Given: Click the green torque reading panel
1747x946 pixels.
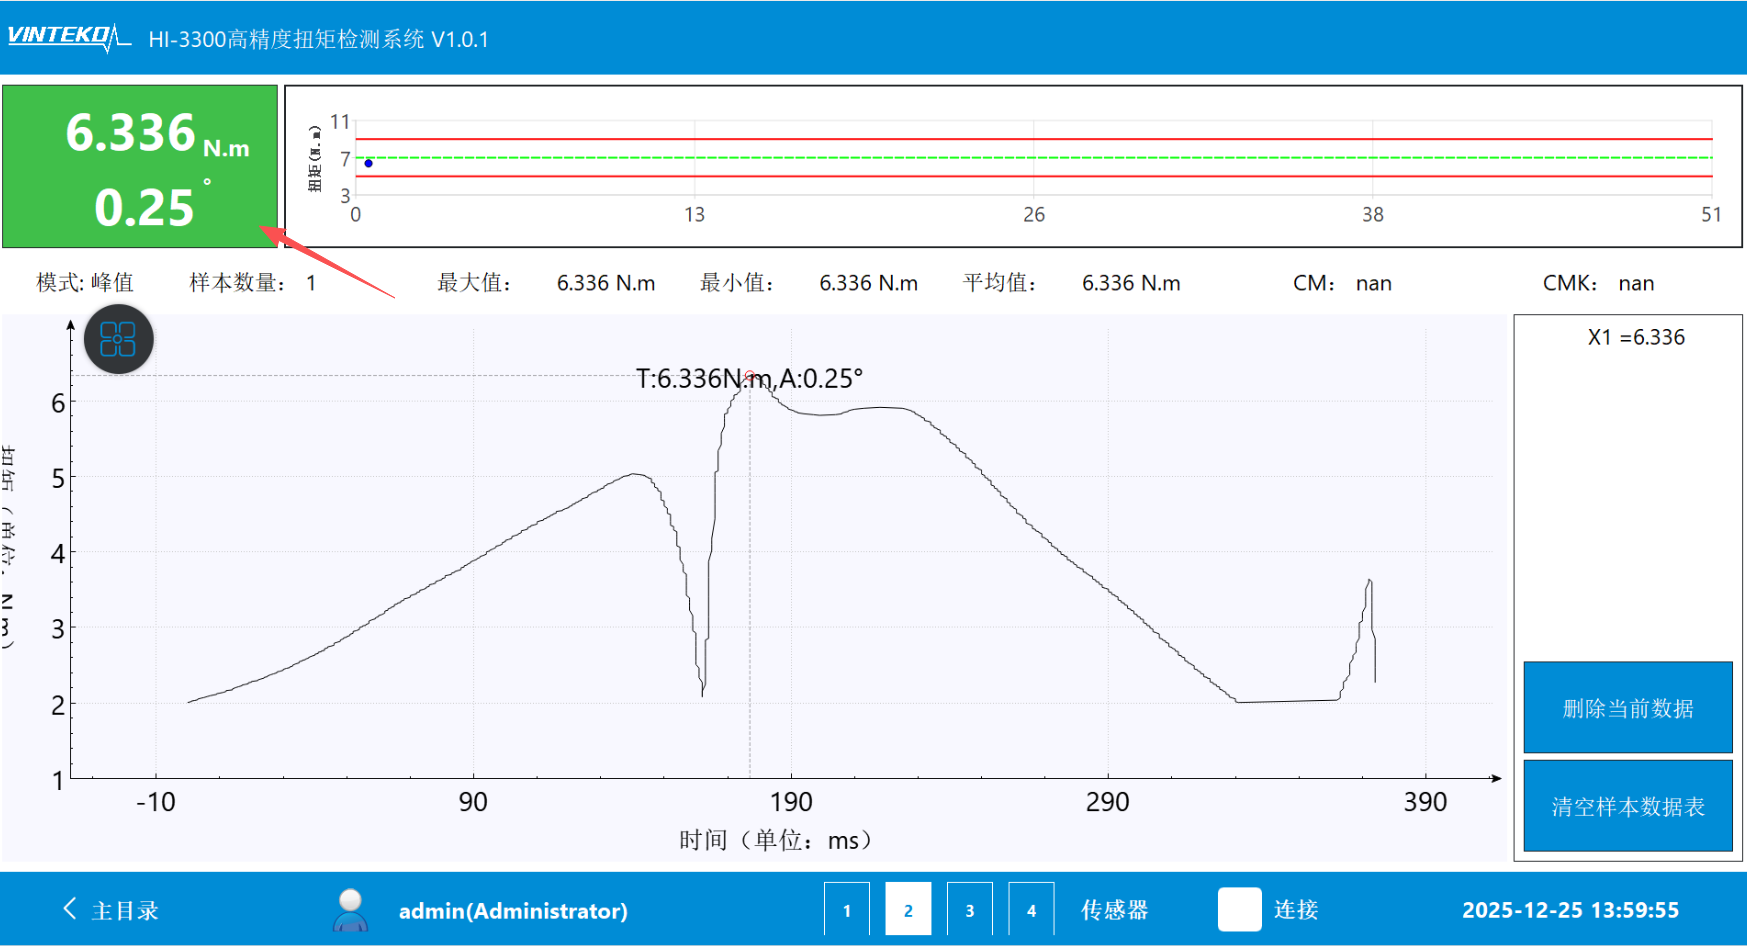Looking at the screenshot, I should tap(140, 166).
